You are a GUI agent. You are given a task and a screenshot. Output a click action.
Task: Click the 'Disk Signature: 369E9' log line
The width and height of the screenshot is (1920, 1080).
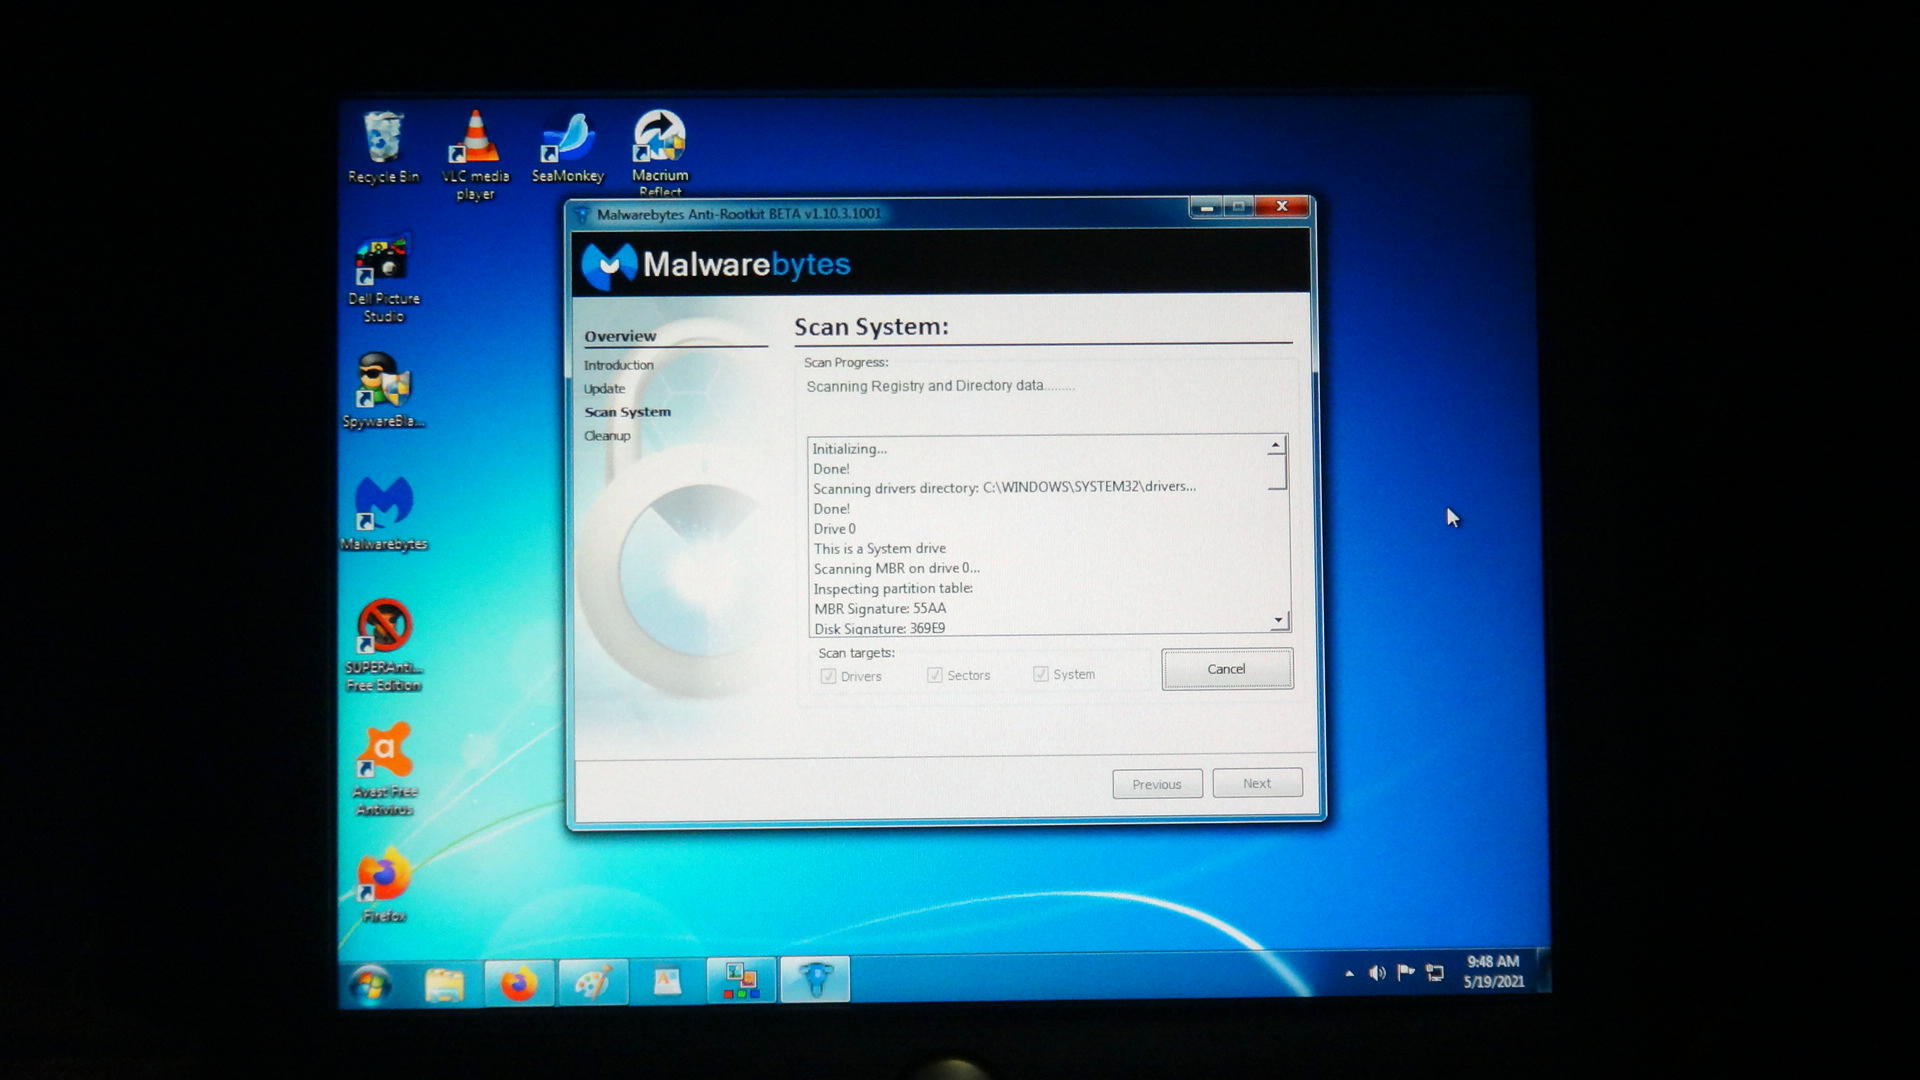pyautogui.click(x=880, y=629)
